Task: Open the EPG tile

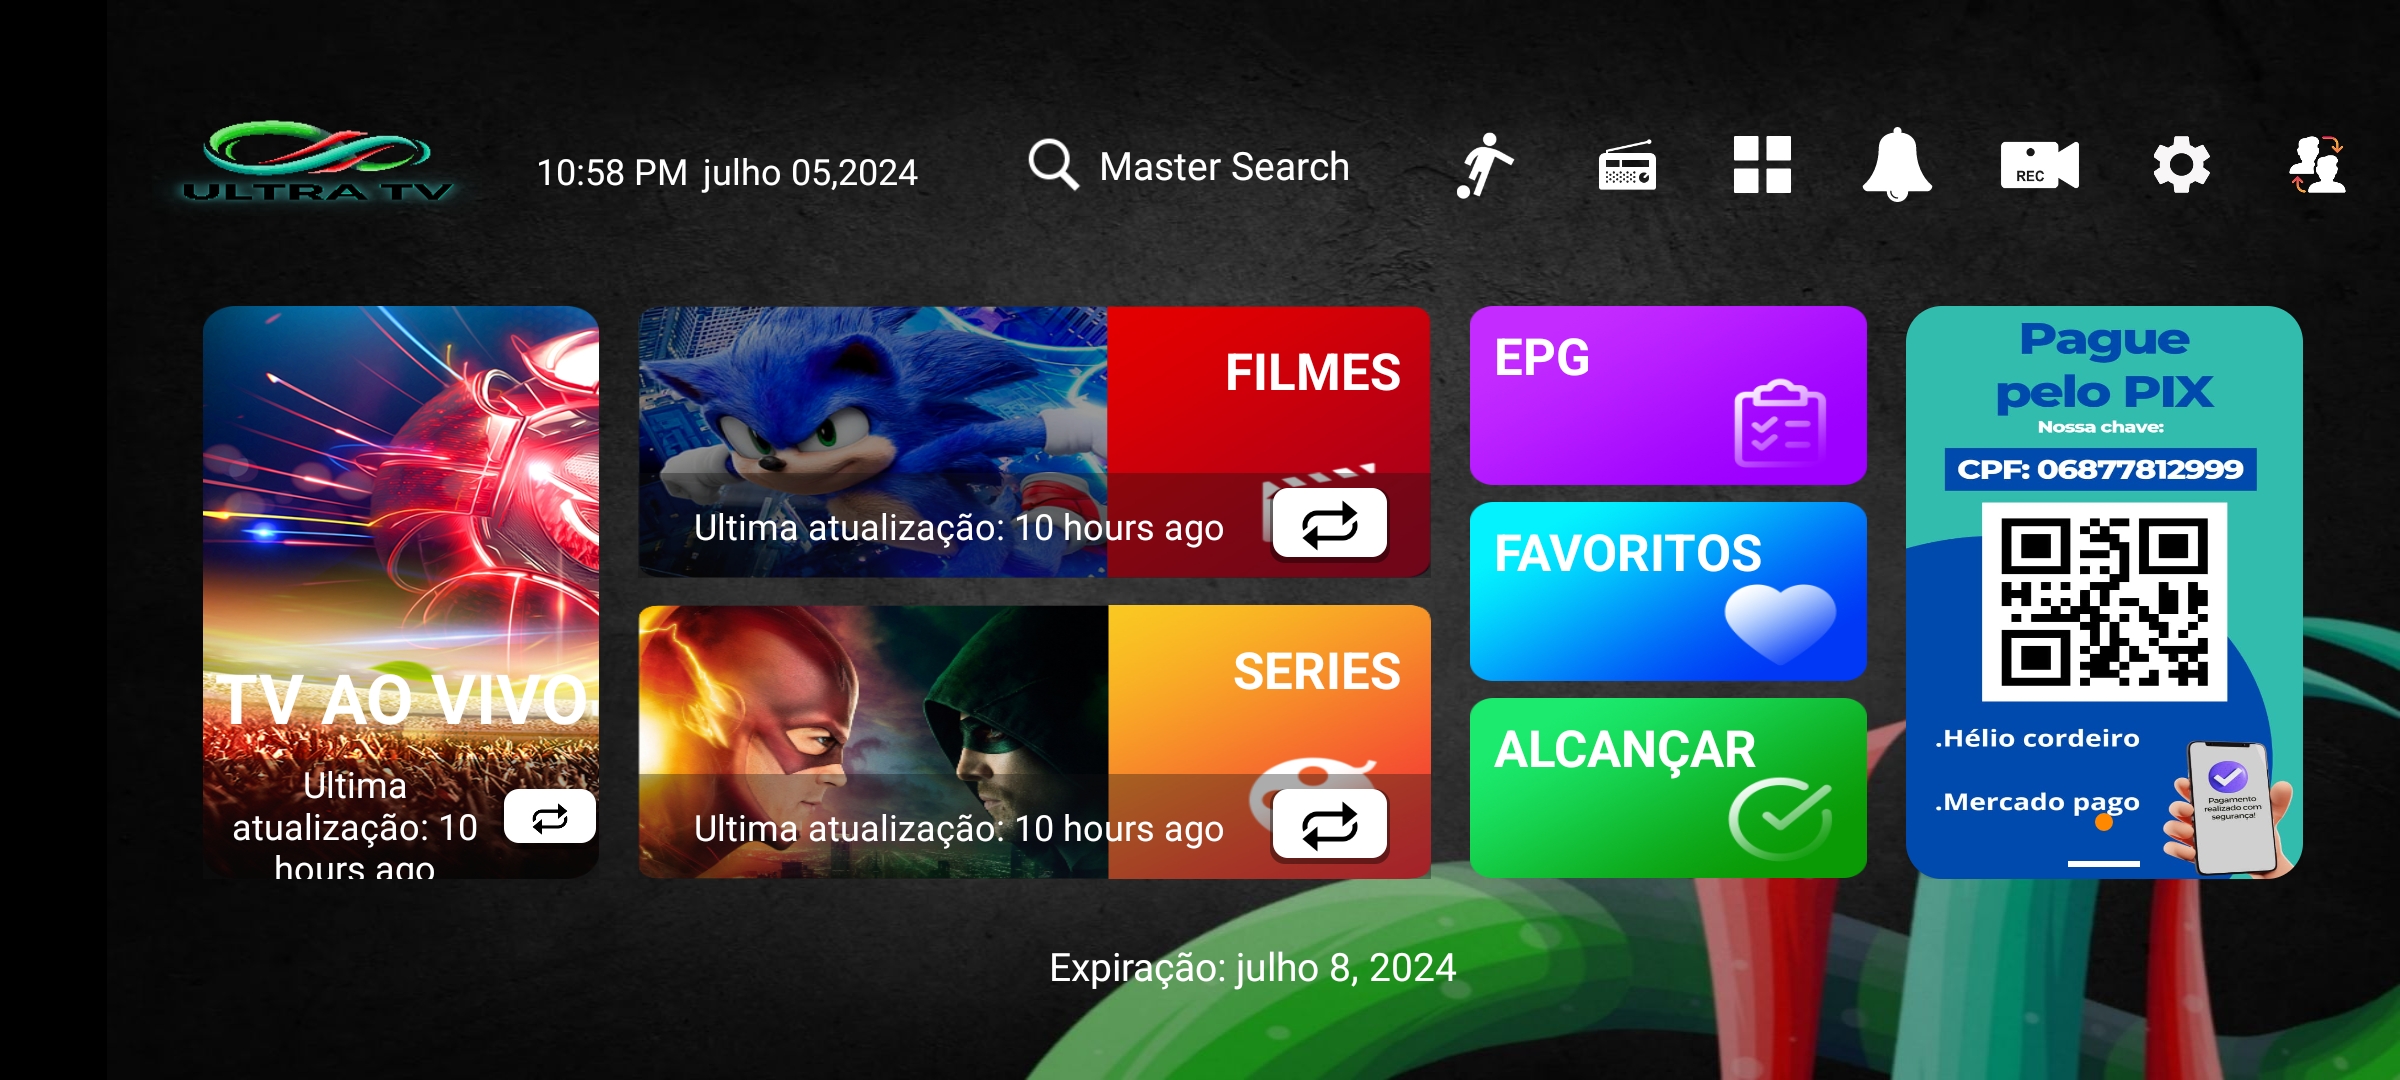Action: click(1668, 396)
